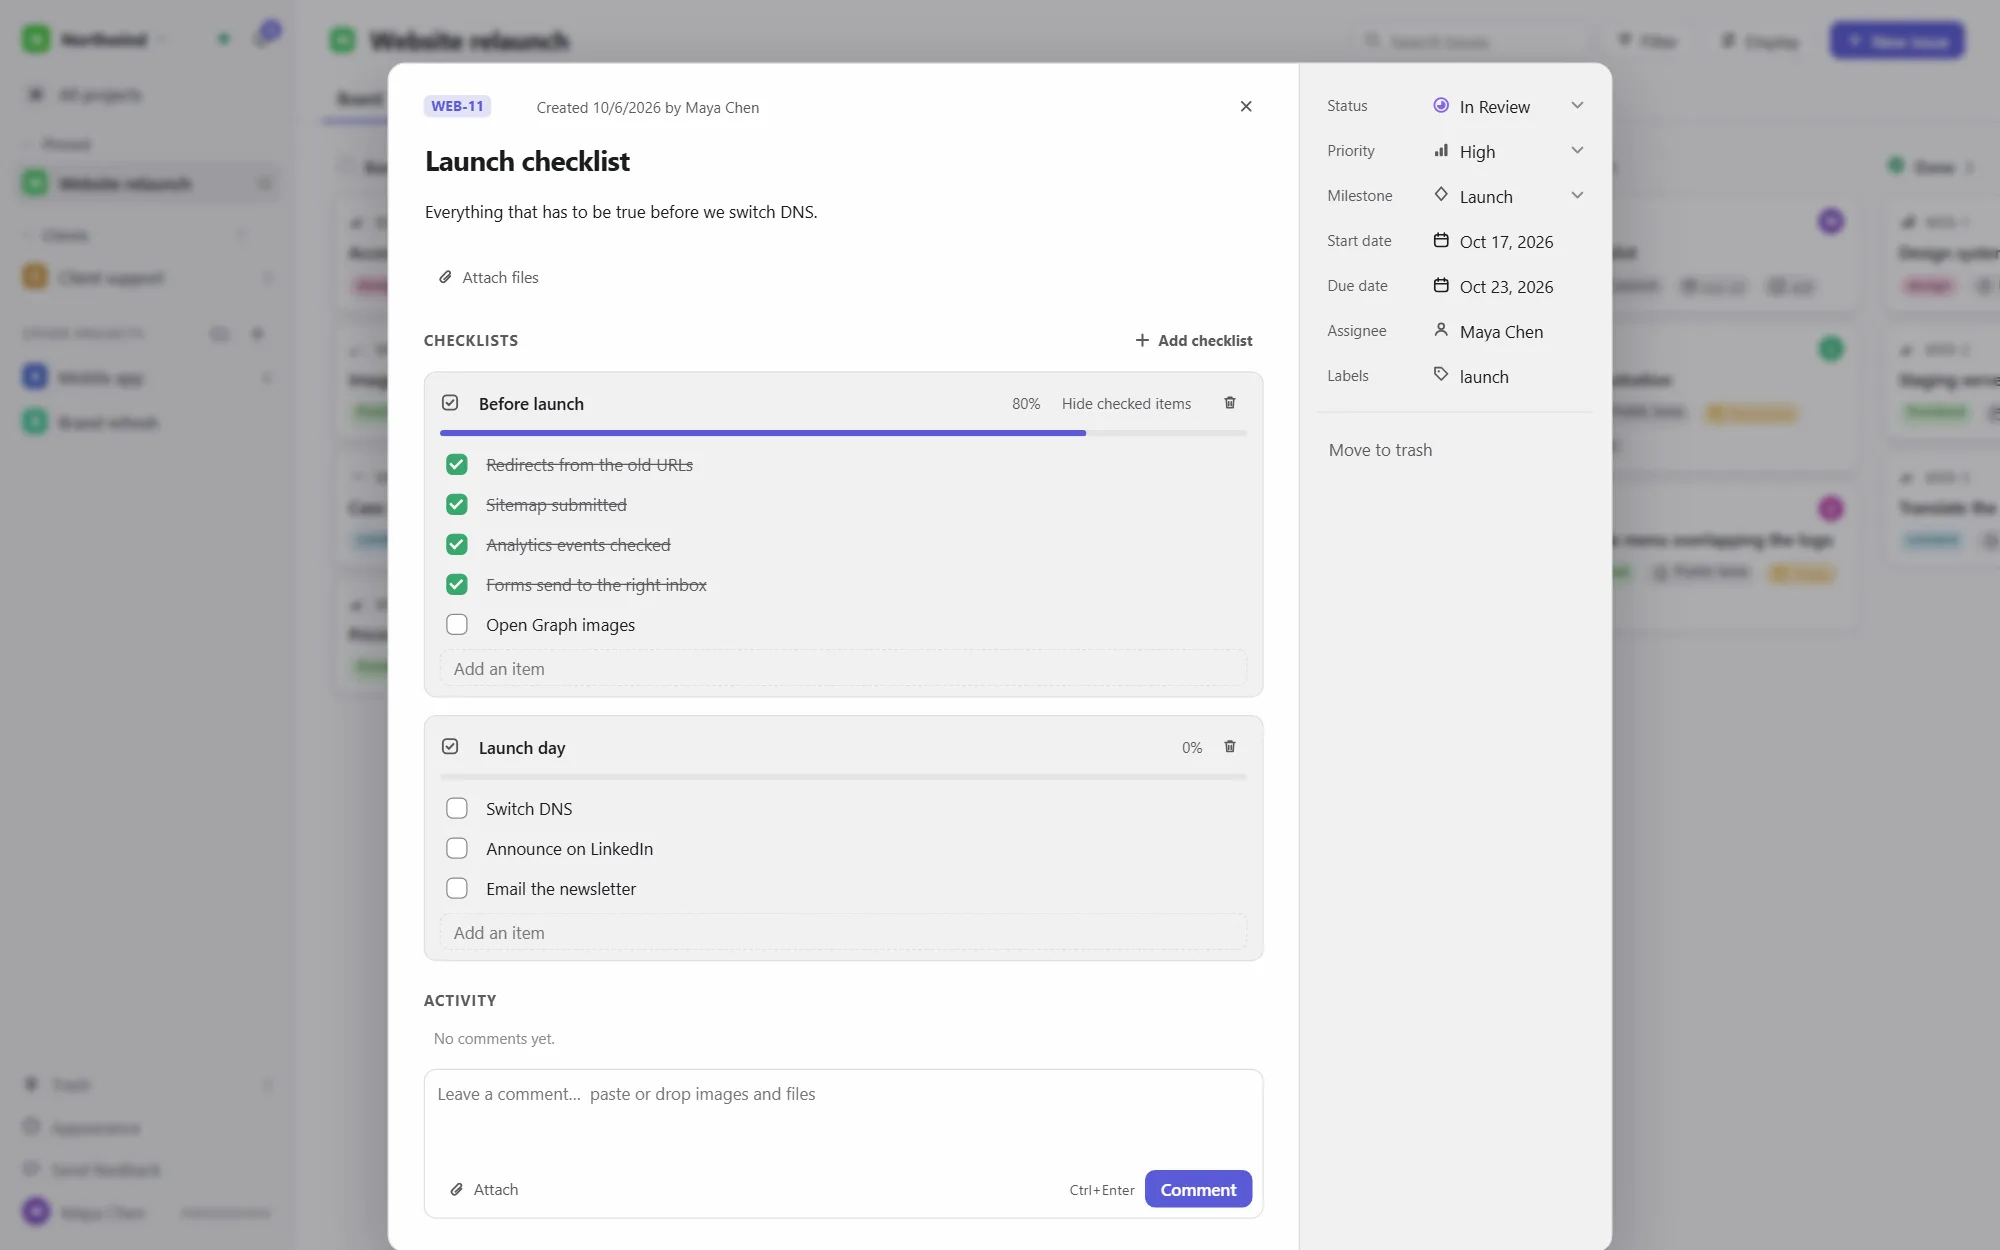
Task: Click the tag icon next to launch label
Action: pos(1441,374)
